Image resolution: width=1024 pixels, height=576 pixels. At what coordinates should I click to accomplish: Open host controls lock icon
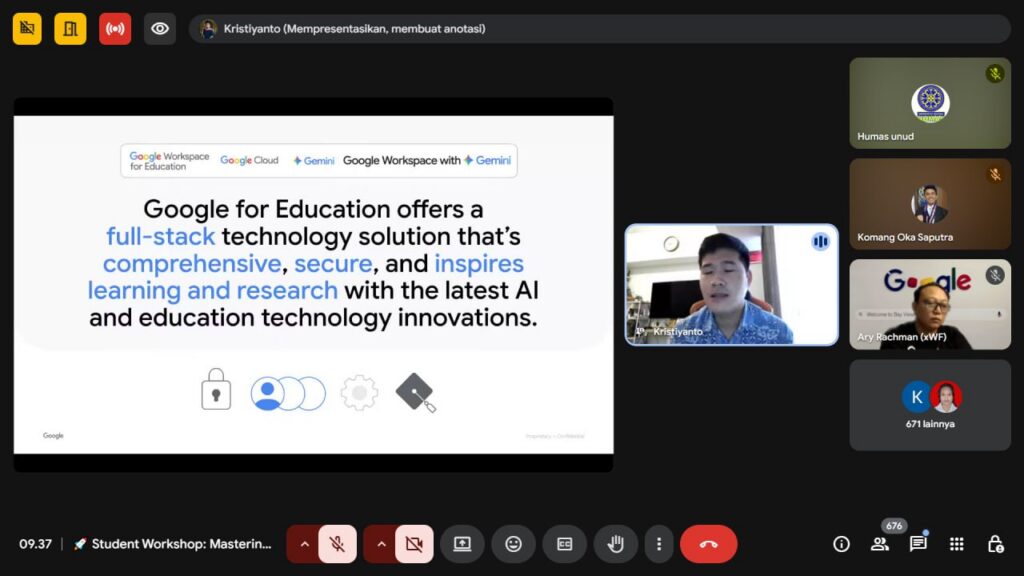(995, 544)
